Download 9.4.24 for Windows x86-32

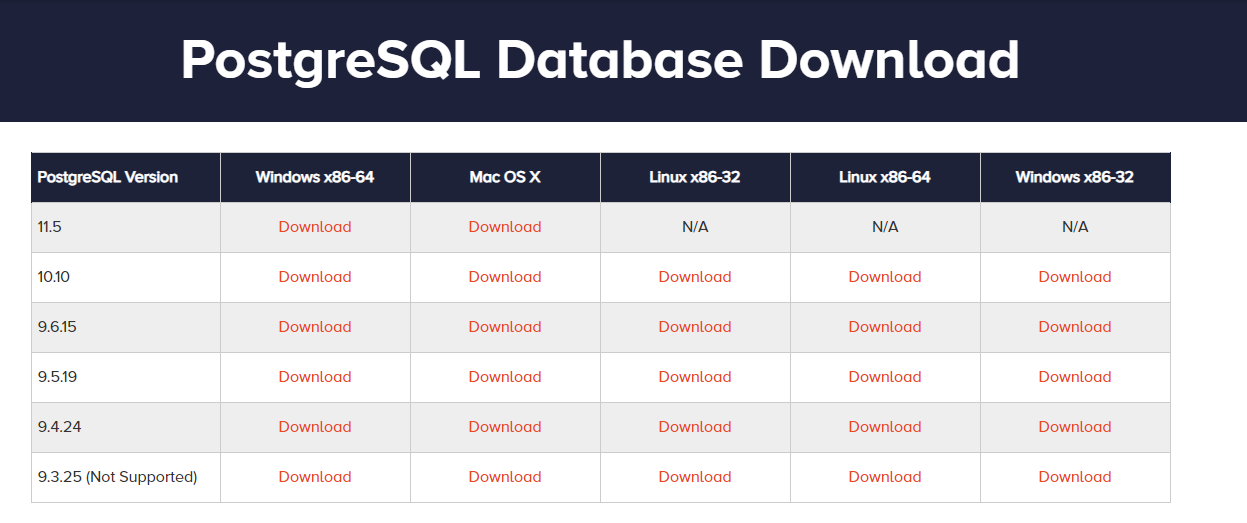[1075, 427]
